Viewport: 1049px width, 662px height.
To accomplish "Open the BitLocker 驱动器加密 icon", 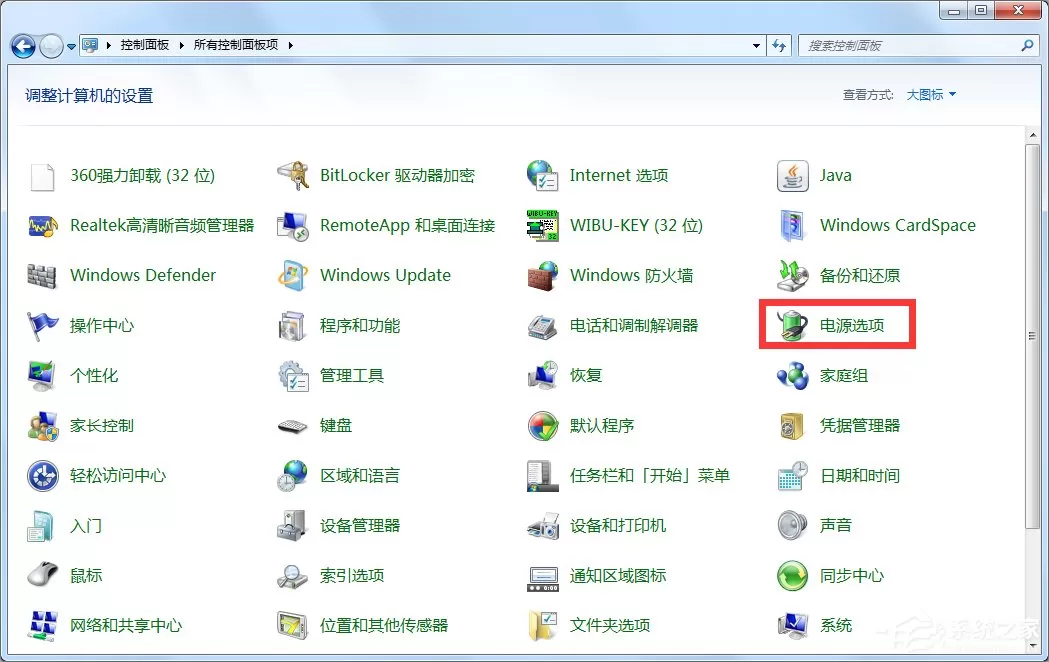I will click(292, 176).
